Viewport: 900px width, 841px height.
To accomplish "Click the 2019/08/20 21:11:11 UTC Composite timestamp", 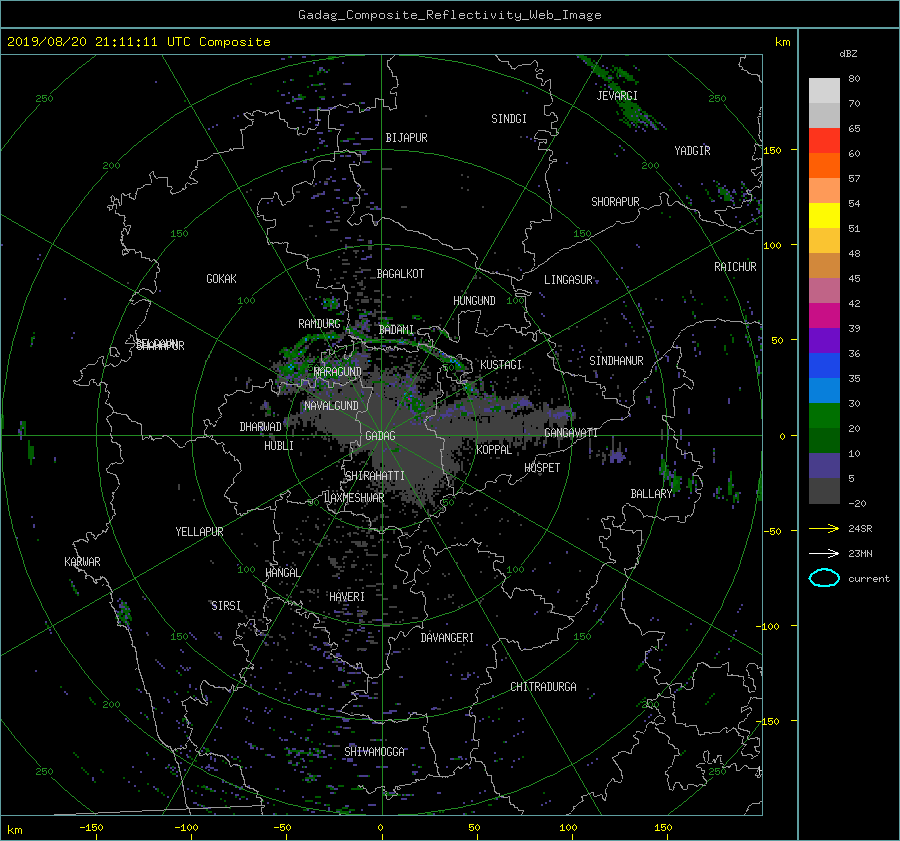I will (138, 42).
